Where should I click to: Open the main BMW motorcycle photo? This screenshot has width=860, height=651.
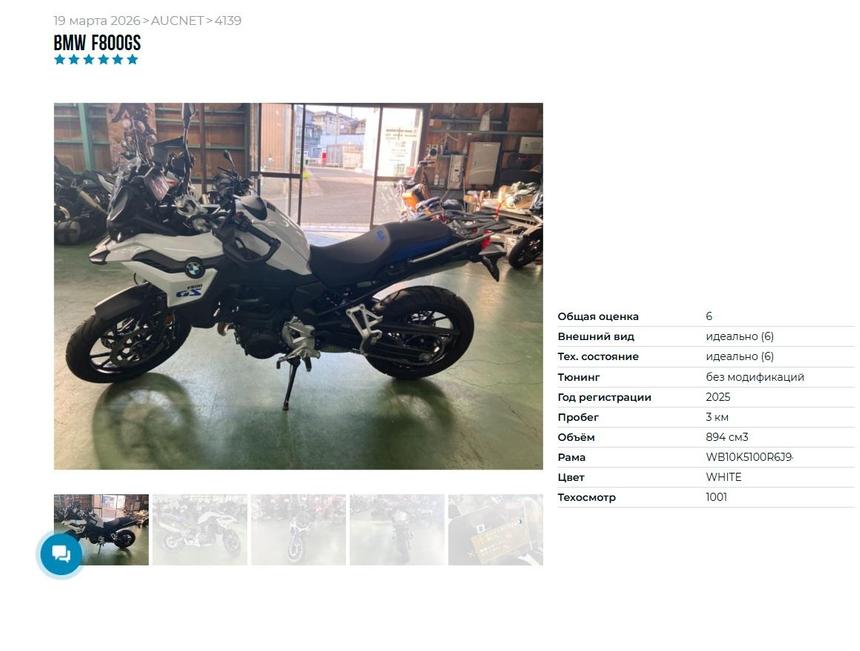(298, 286)
